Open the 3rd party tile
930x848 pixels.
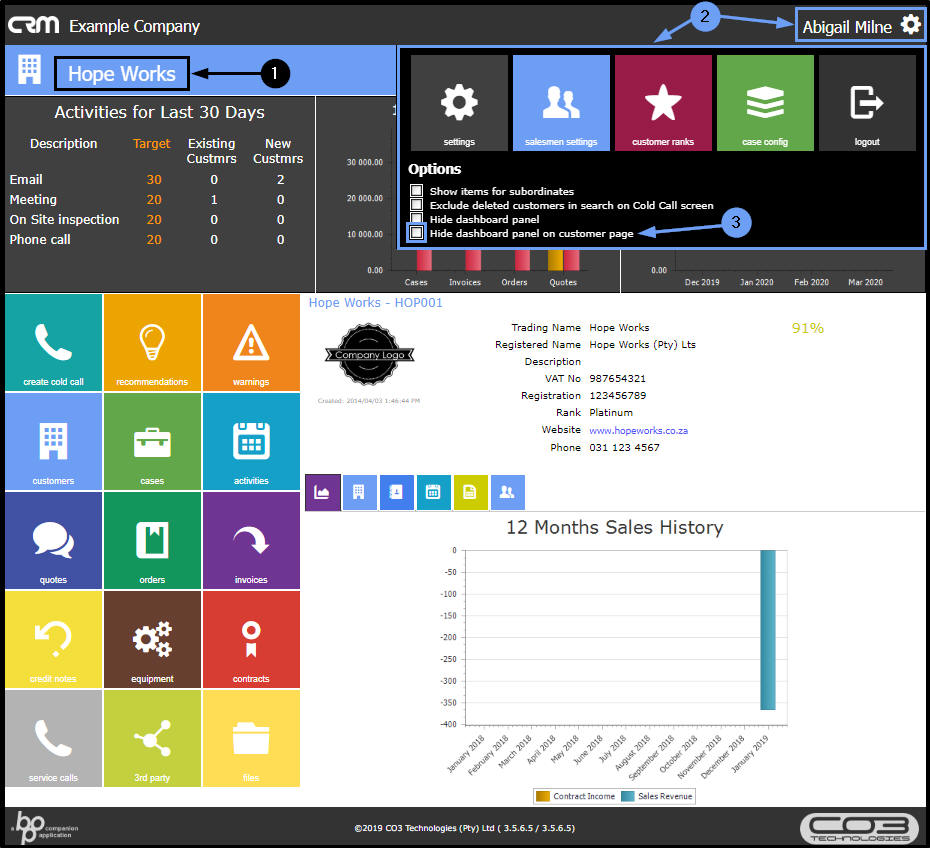point(152,739)
